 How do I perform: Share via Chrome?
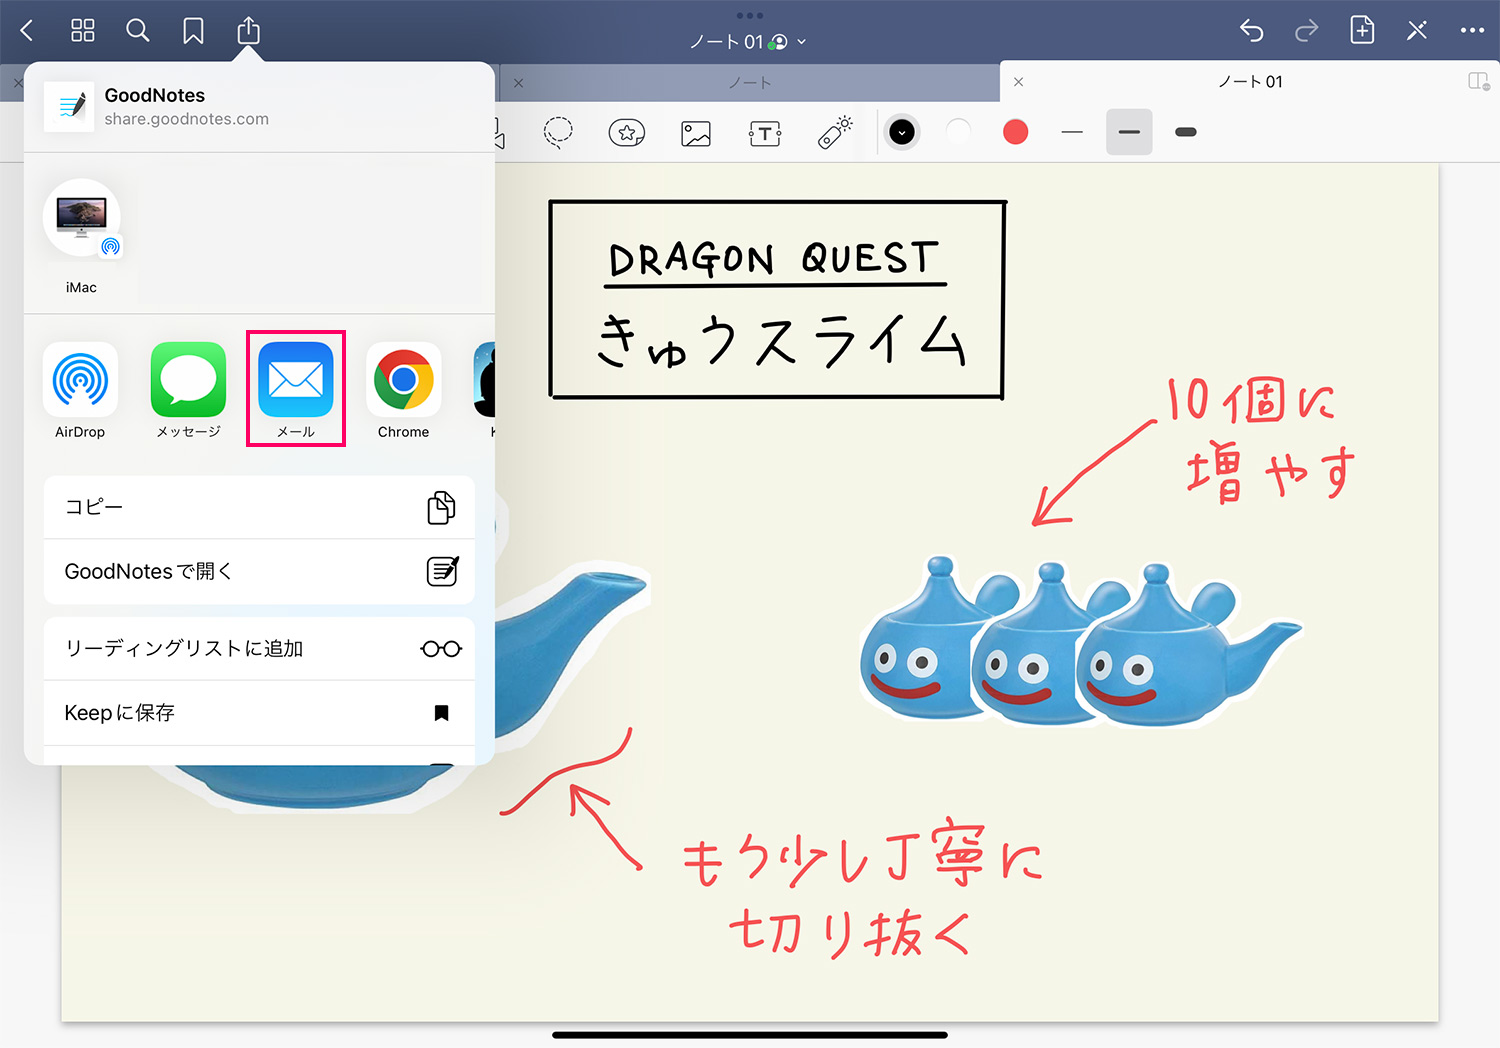pyautogui.click(x=404, y=391)
